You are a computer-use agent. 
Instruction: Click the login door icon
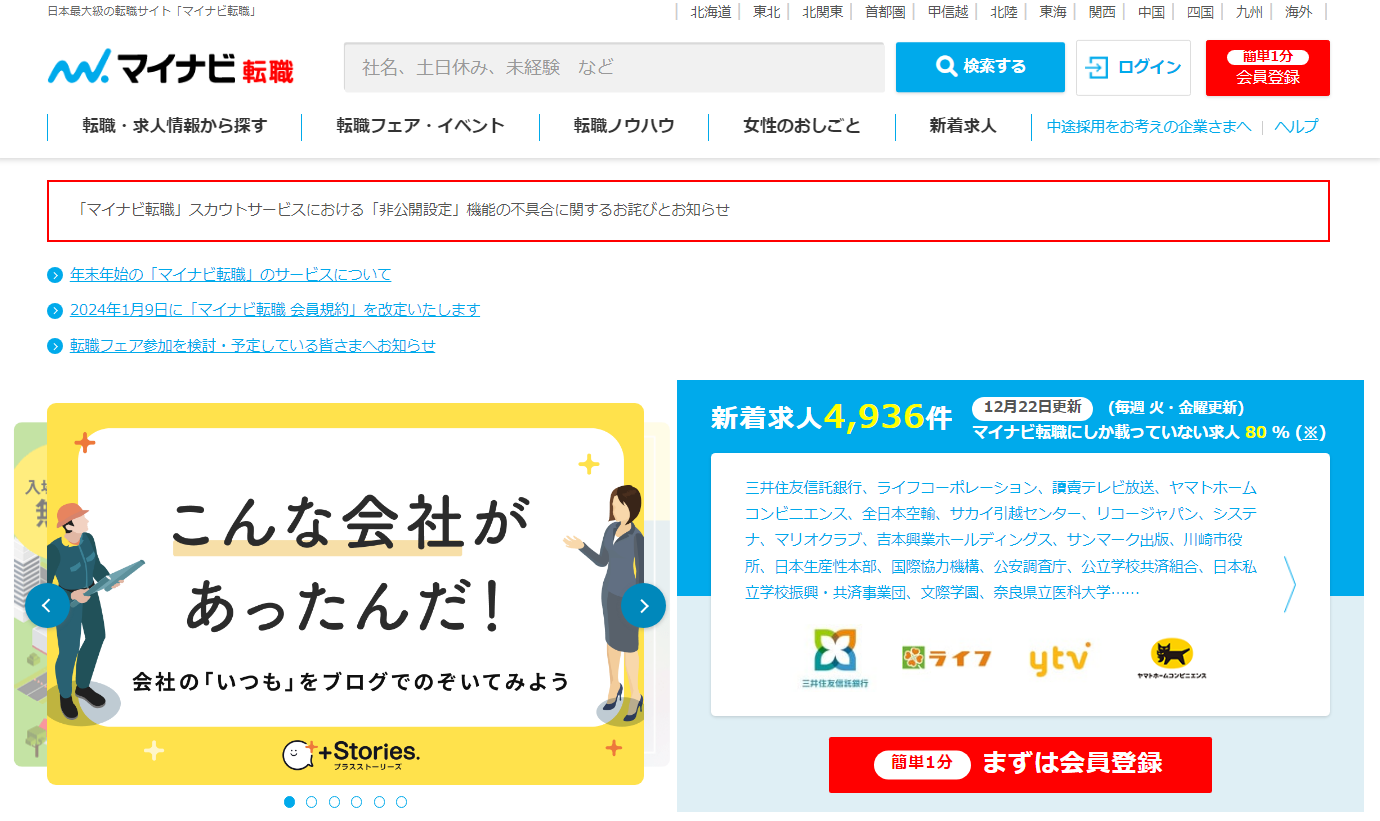pos(1097,68)
